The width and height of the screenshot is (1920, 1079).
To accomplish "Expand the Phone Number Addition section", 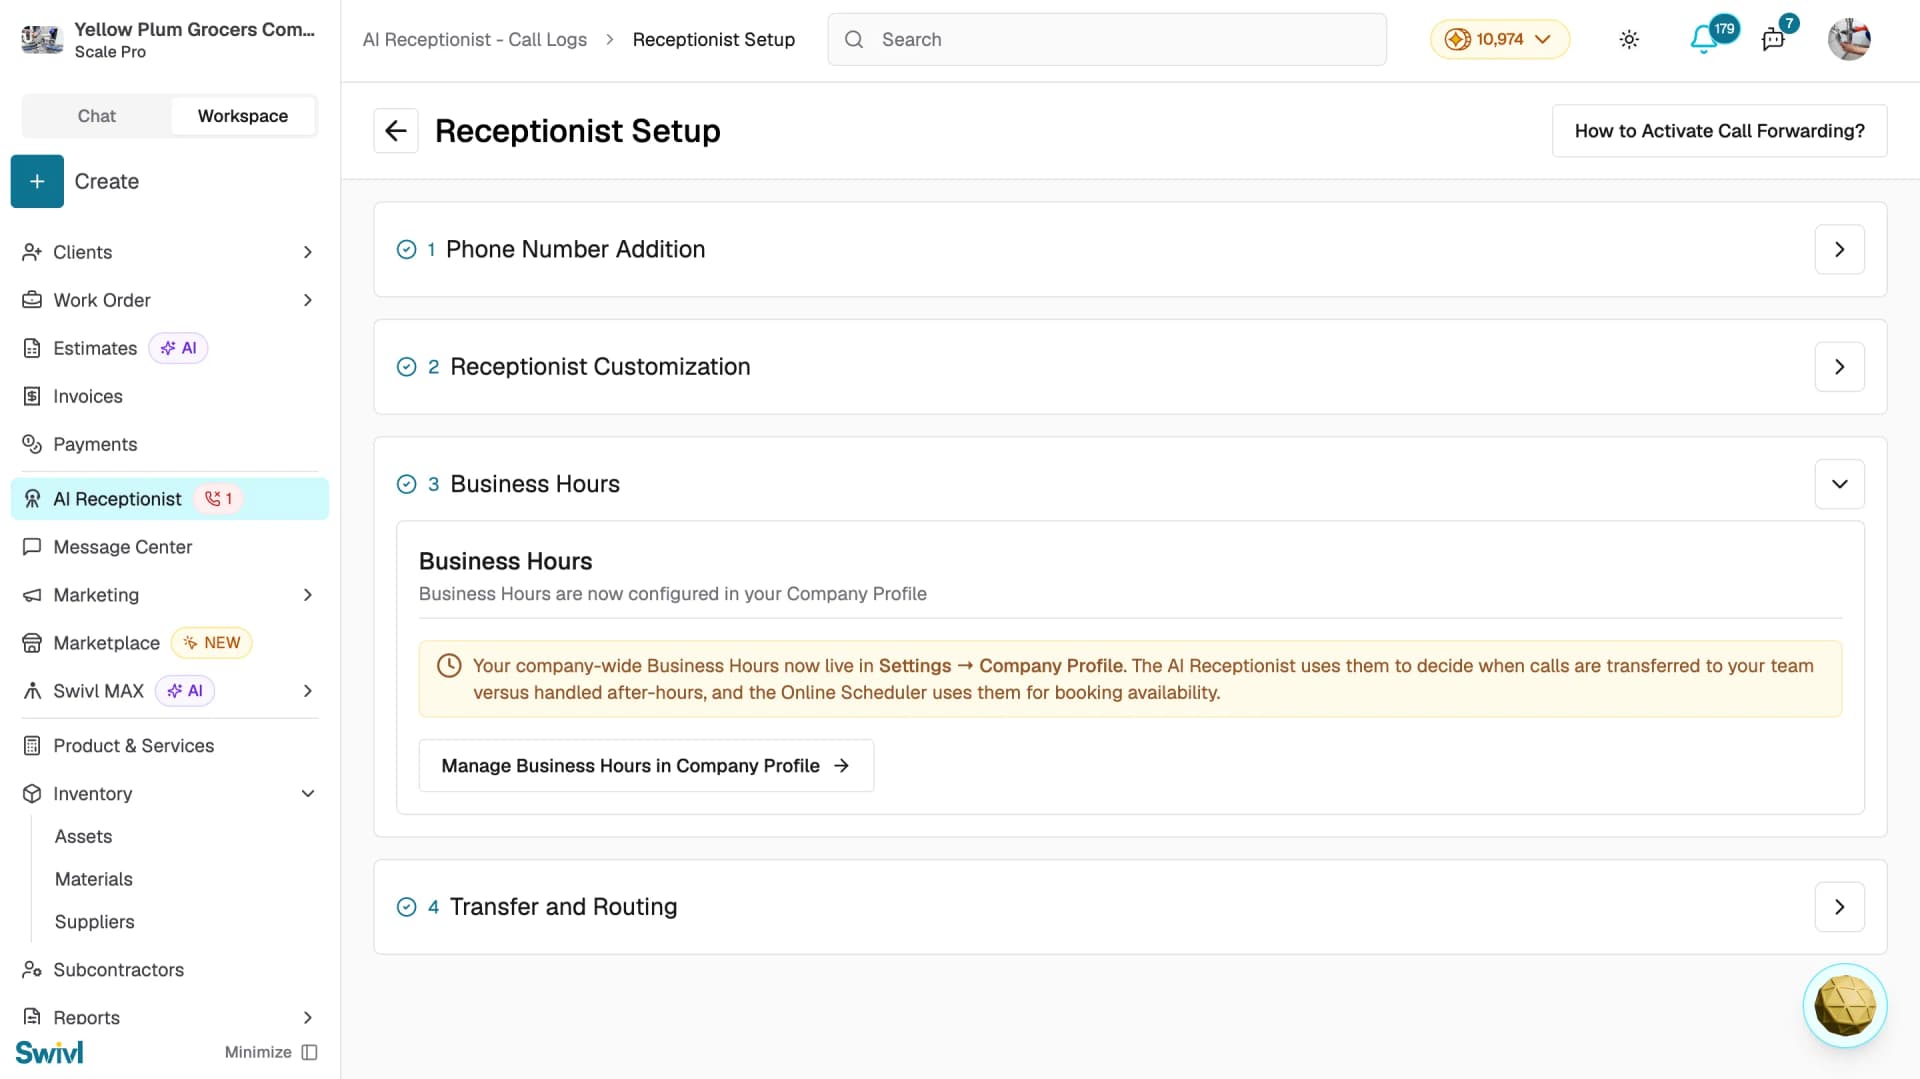I will [x=1840, y=250].
